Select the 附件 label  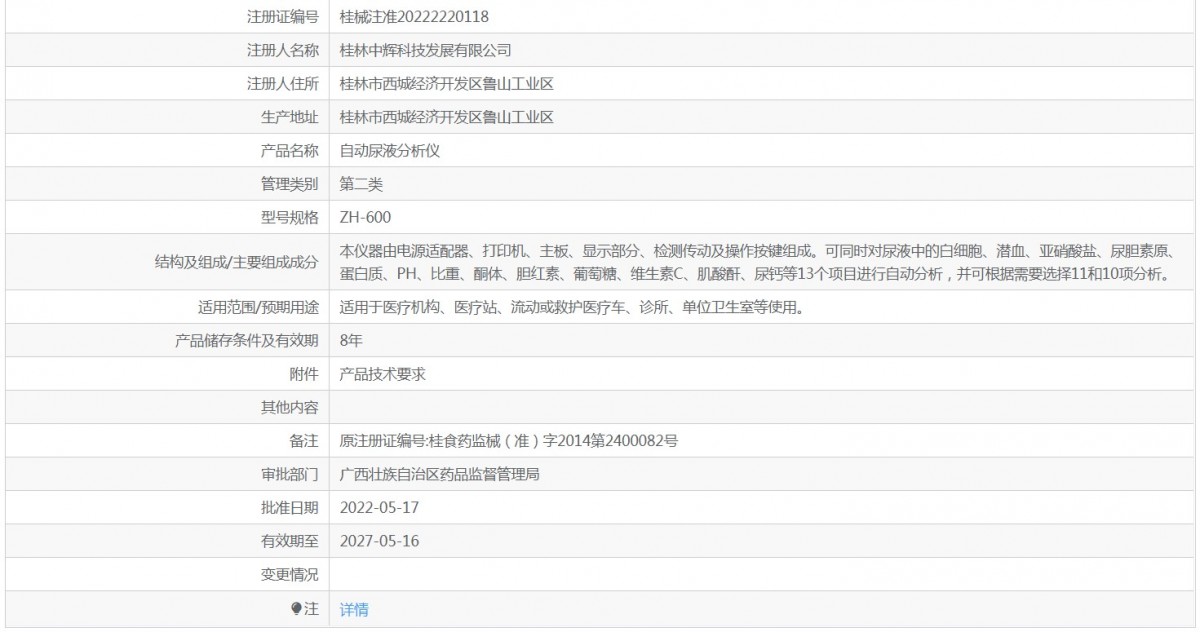[x=304, y=374]
